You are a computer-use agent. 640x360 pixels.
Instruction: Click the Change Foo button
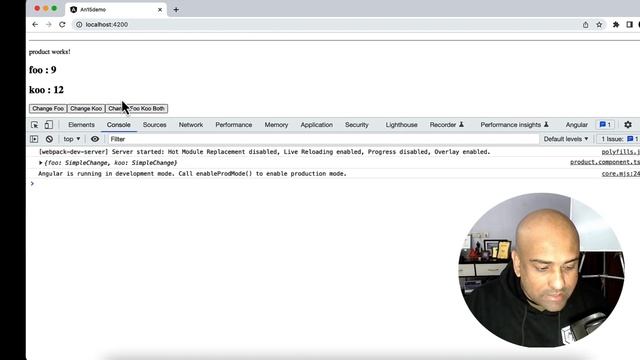pyautogui.click(x=48, y=109)
